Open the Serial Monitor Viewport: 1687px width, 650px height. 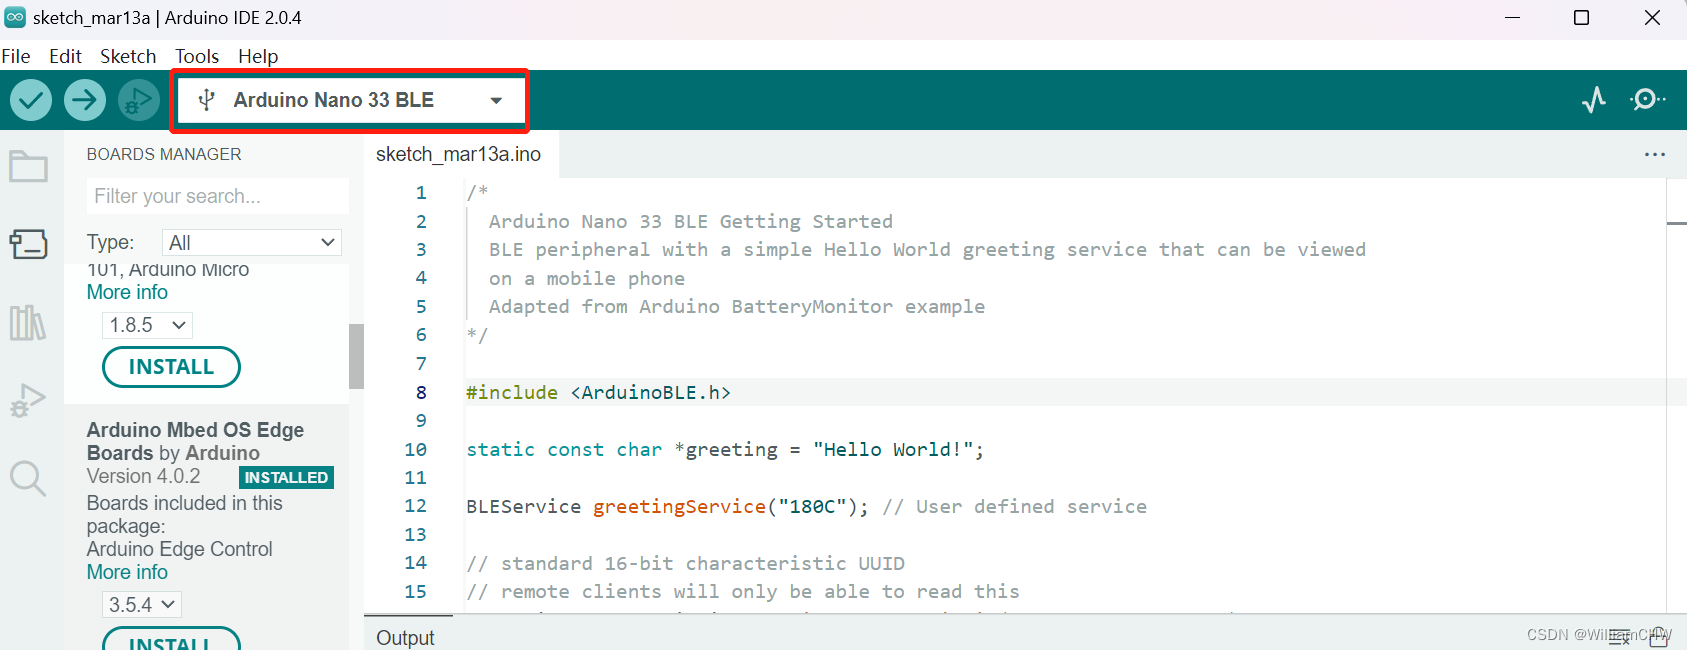tap(1648, 99)
